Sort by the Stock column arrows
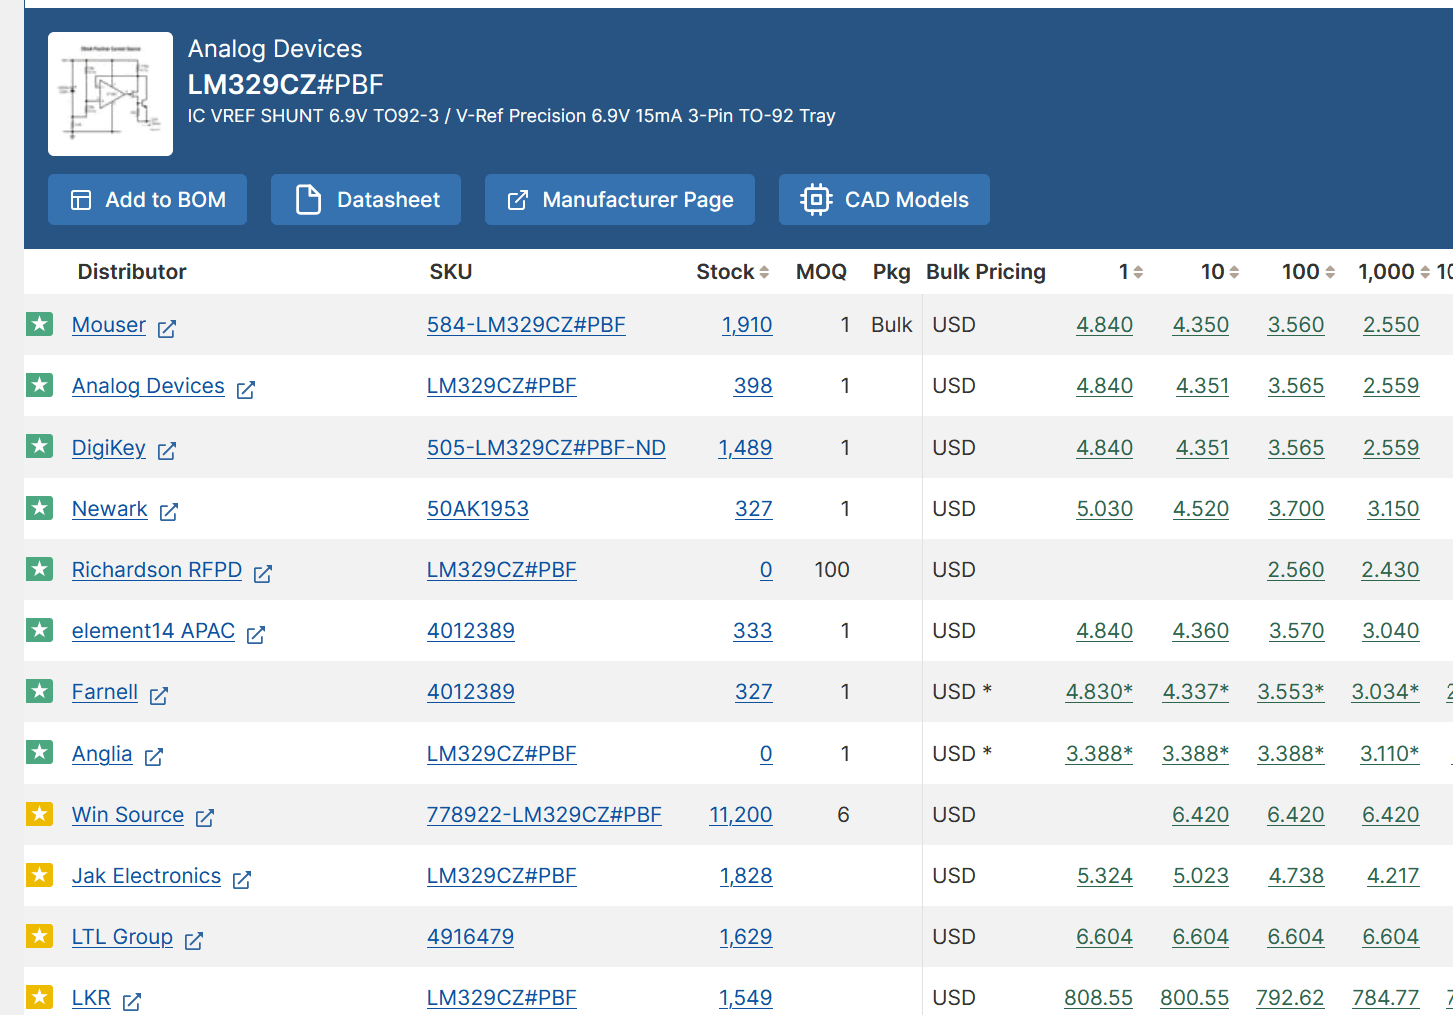Screen dimensions: 1453x1015 click(764, 272)
